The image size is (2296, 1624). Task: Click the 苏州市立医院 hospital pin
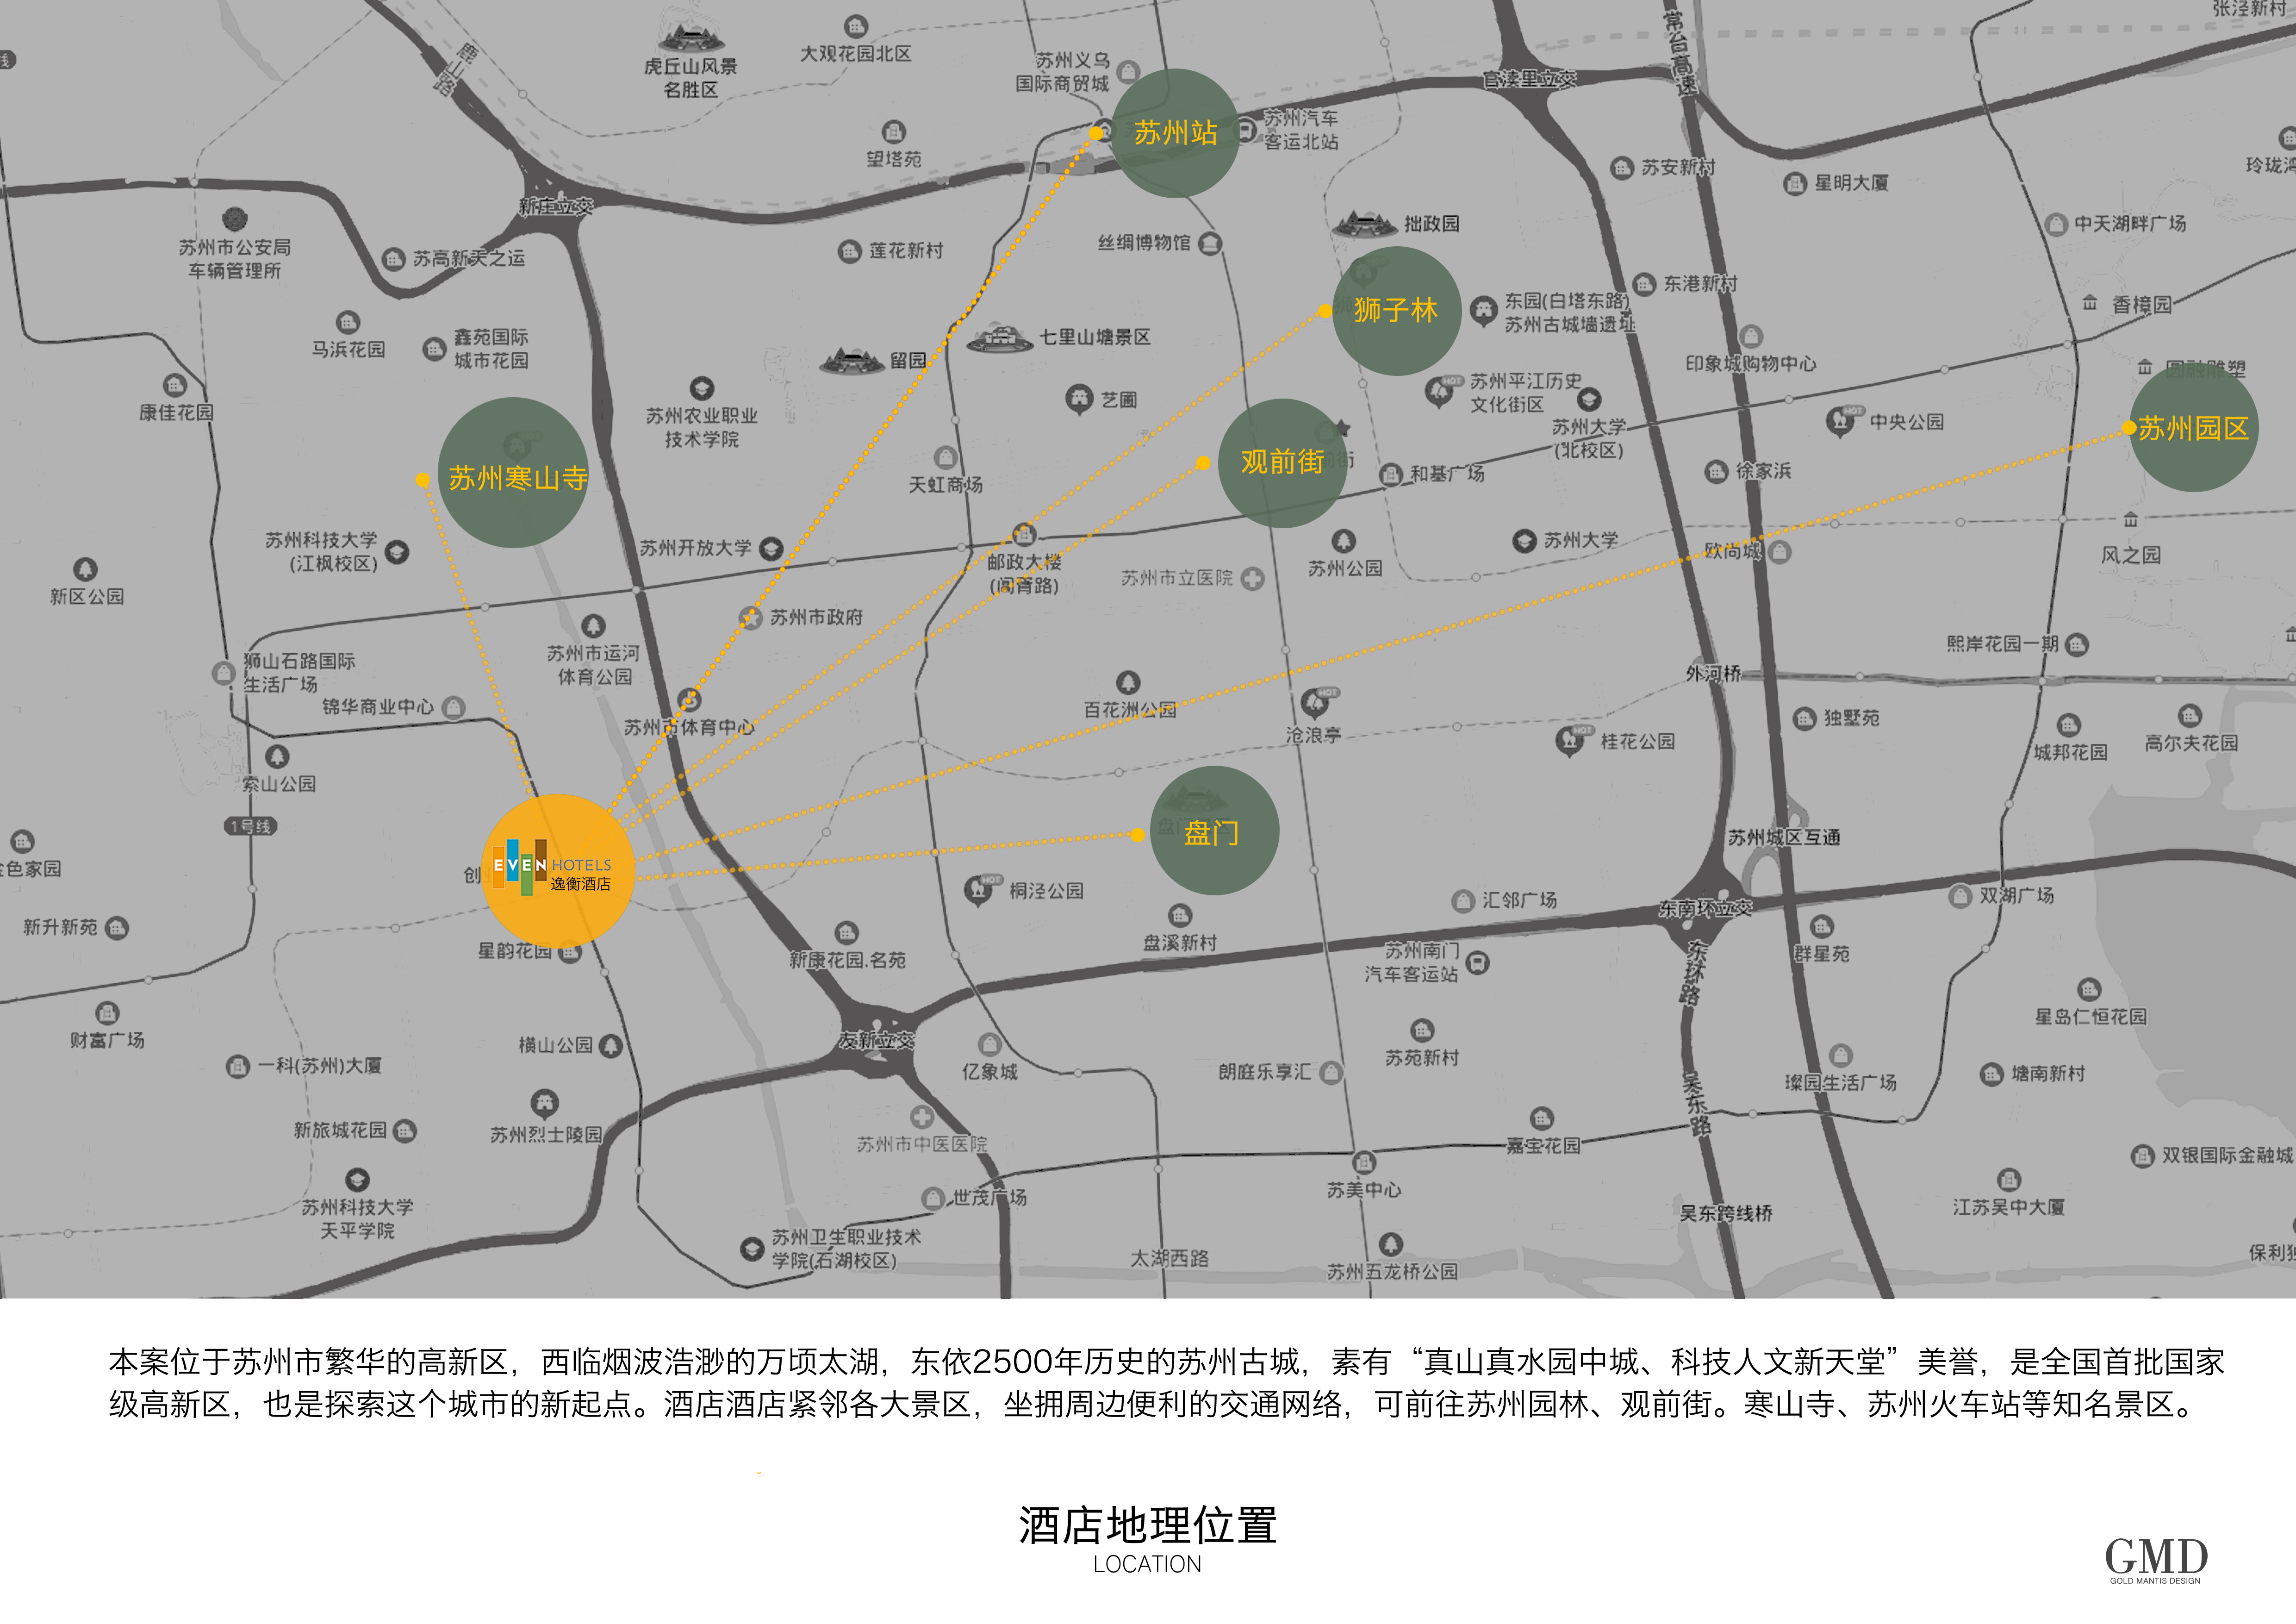click(1253, 579)
